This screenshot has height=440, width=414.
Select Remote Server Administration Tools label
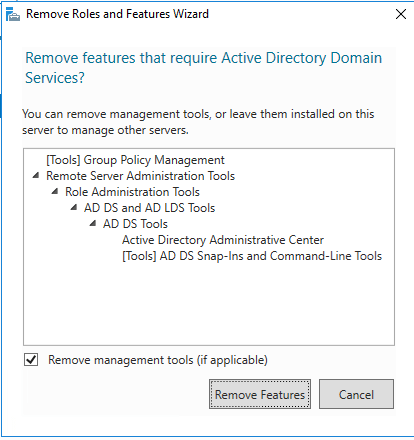140,176
